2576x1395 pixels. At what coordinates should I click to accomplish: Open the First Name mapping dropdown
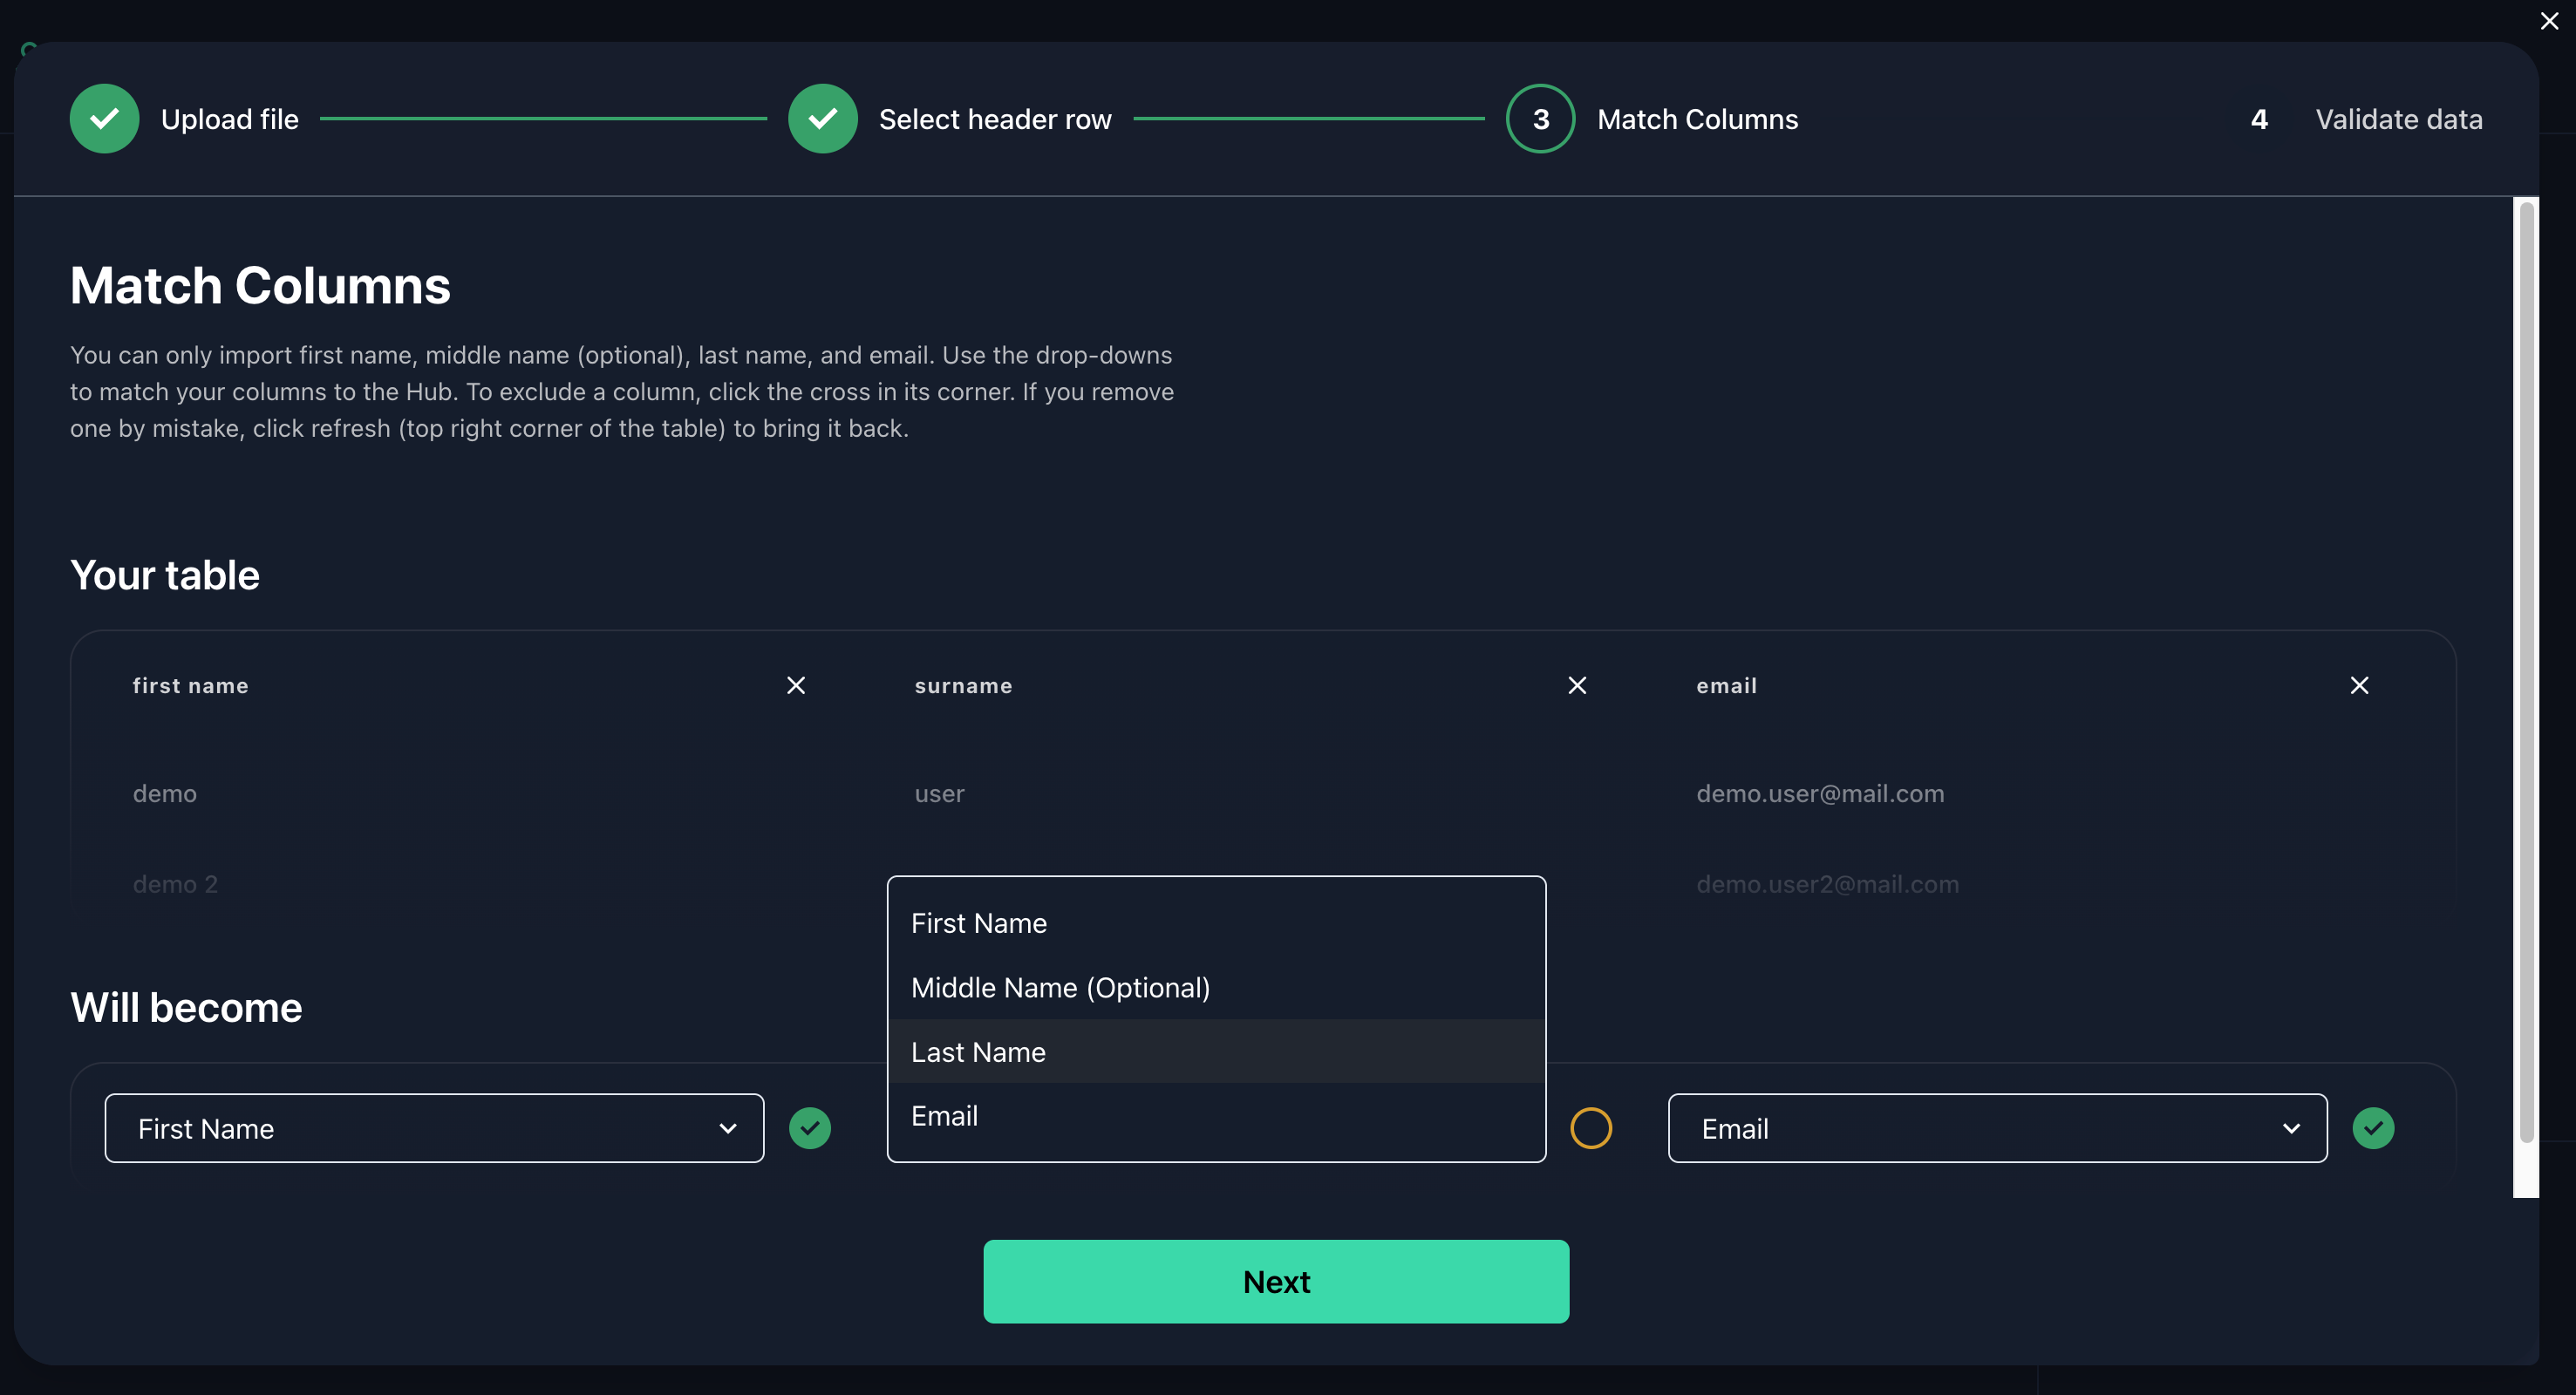pyautogui.click(x=420, y=1128)
